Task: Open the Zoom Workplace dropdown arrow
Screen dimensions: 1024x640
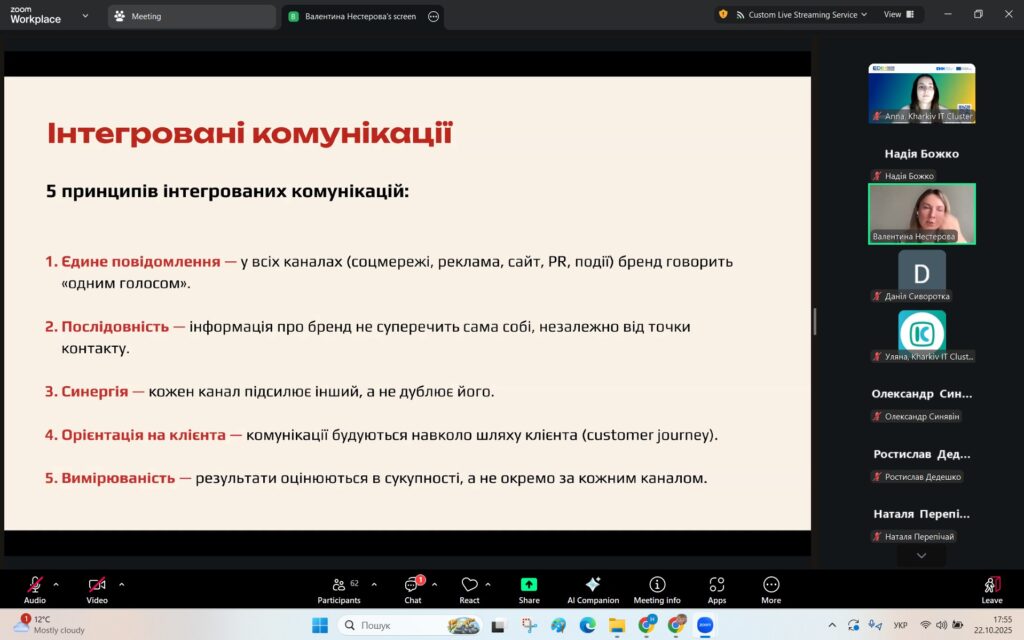Action: 85,16
